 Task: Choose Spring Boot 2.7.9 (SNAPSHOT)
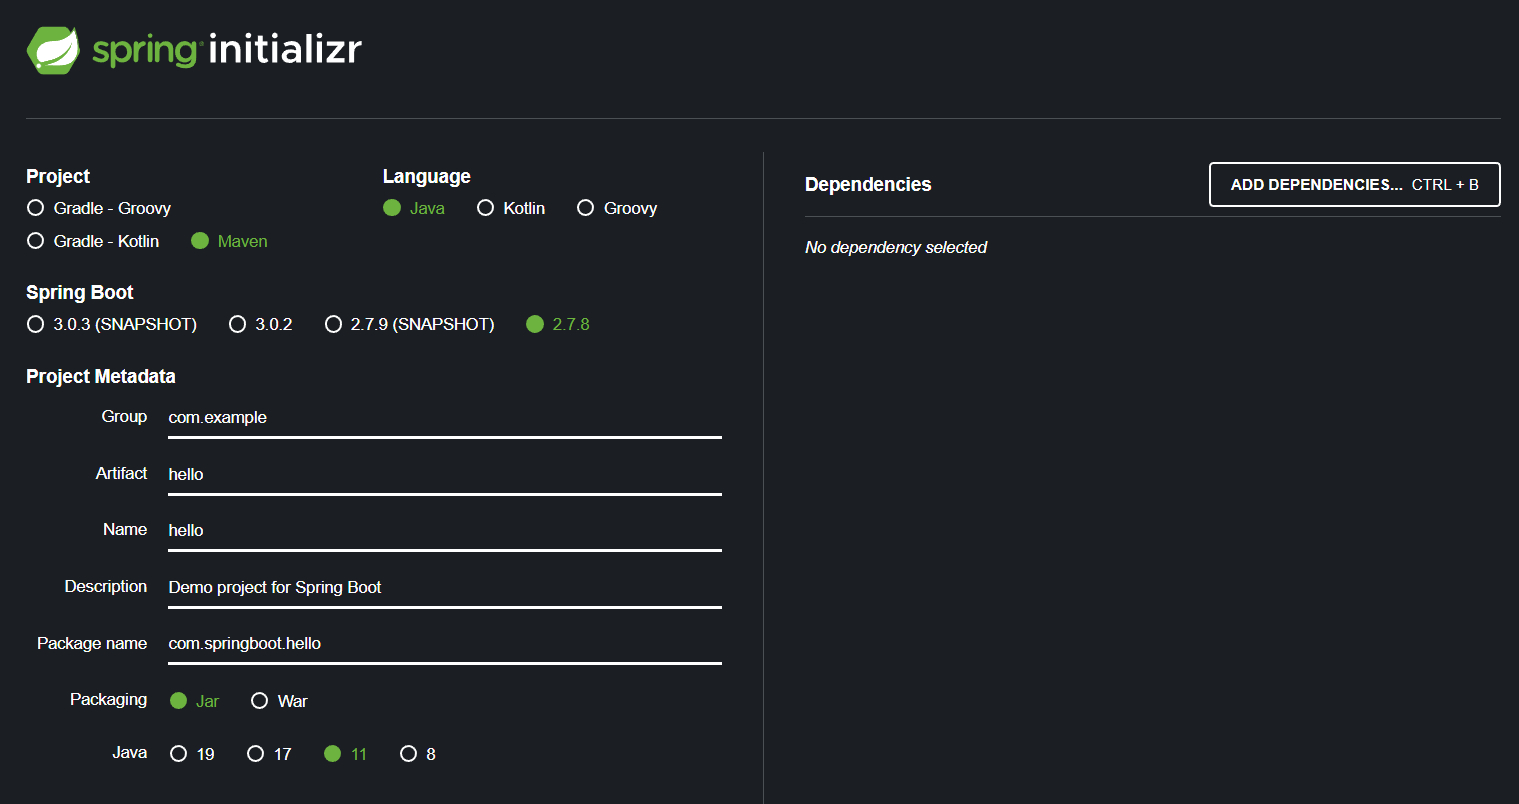coord(410,324)
